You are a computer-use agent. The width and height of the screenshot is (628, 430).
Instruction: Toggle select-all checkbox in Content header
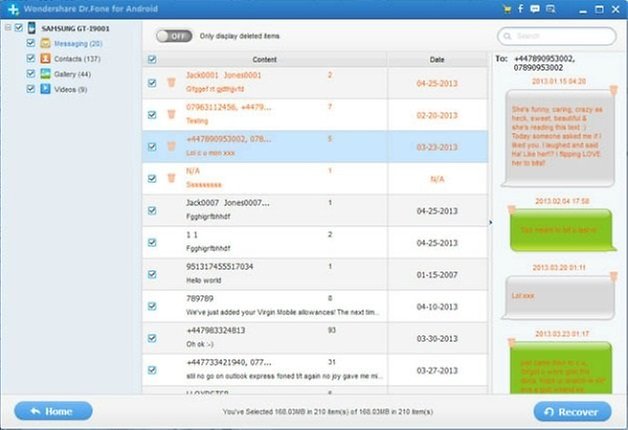pyautogui.click(x=152, y=59)
